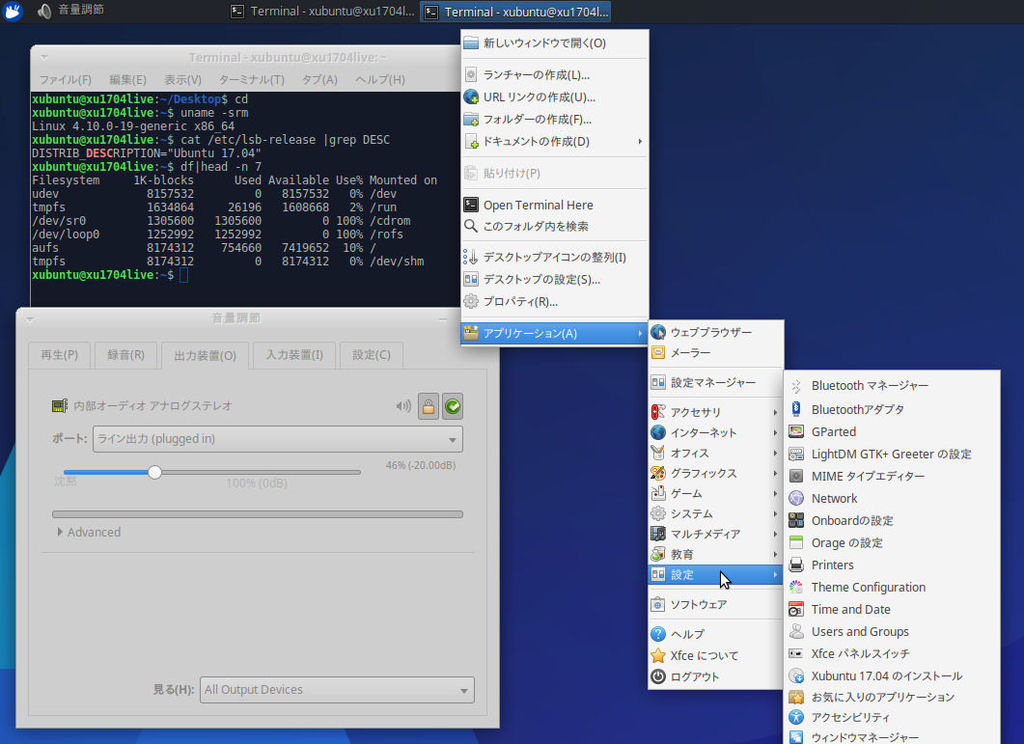Start Xubuntu 17.04 のインストール
The height and width of the screenshot is (744, 1024).
click(x=891, y=675)
